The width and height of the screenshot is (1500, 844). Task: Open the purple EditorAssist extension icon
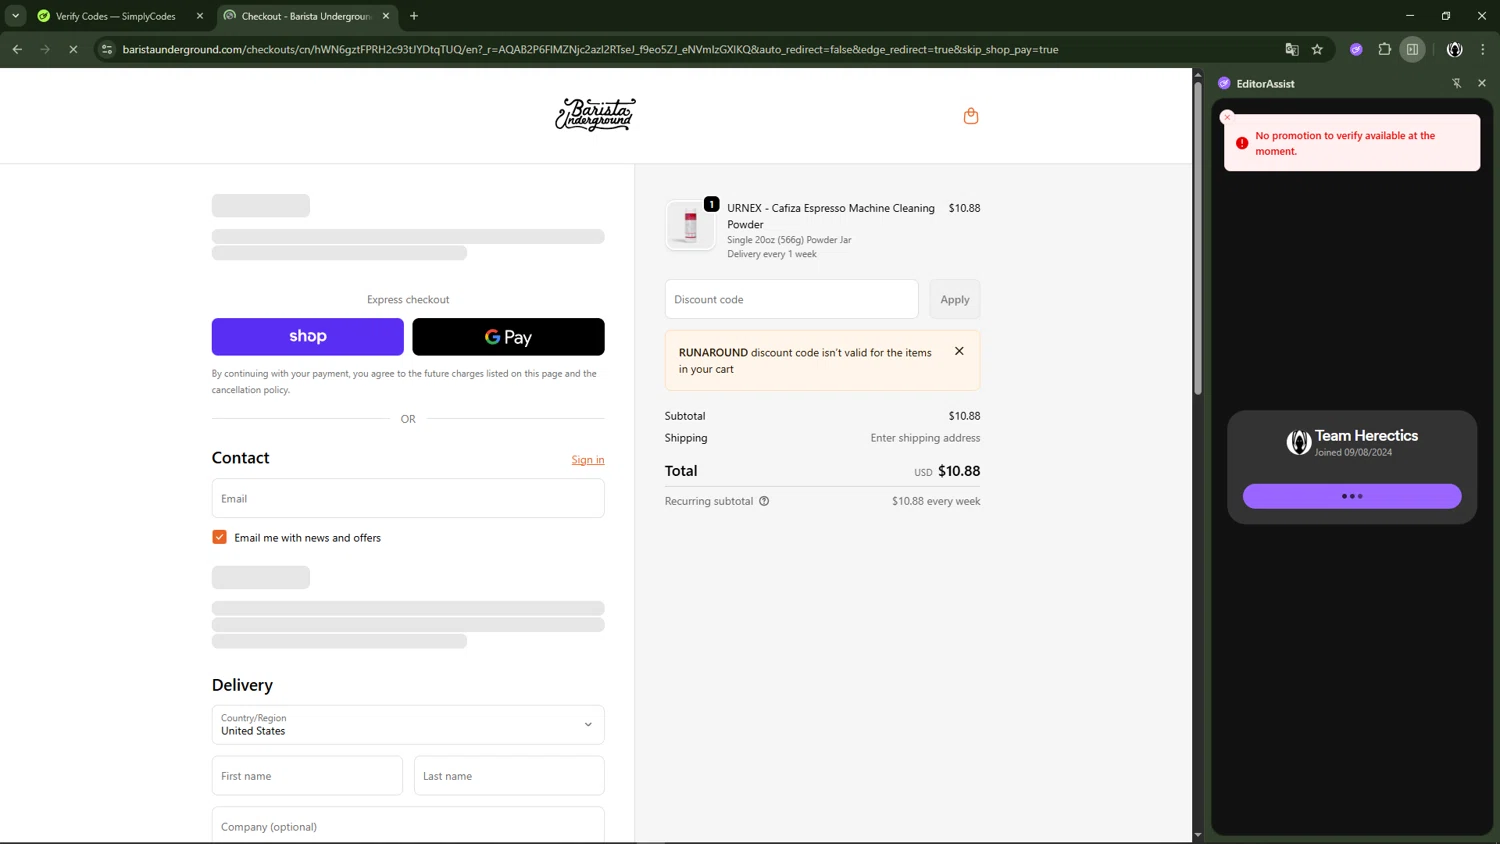(x=1356, y=49)
